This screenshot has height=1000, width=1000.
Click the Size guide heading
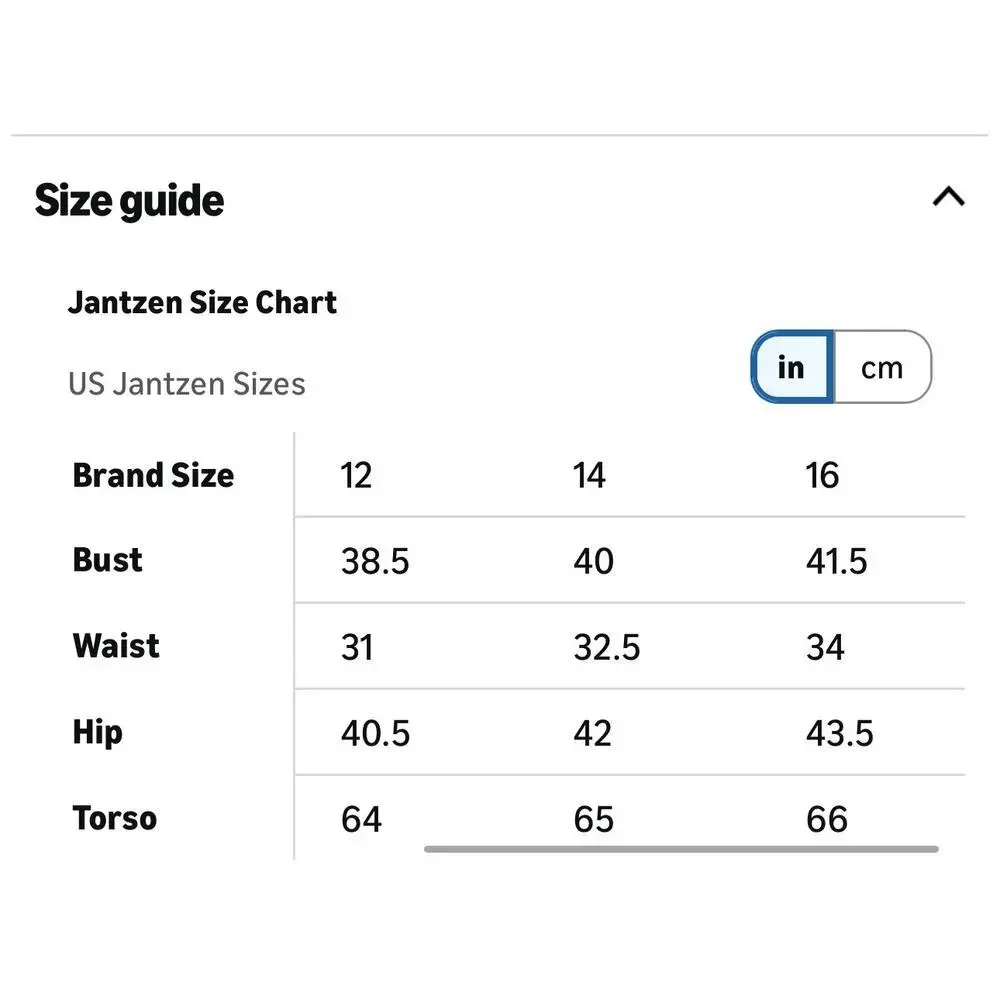click(129, 200)
